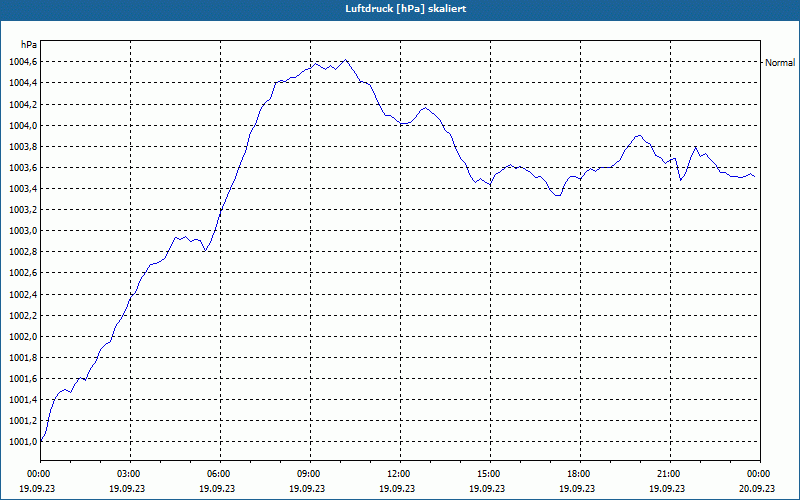Screen dimensions: 800x500
Task: Click the 1002,2 y-axis value
Action: click(22, 316)
